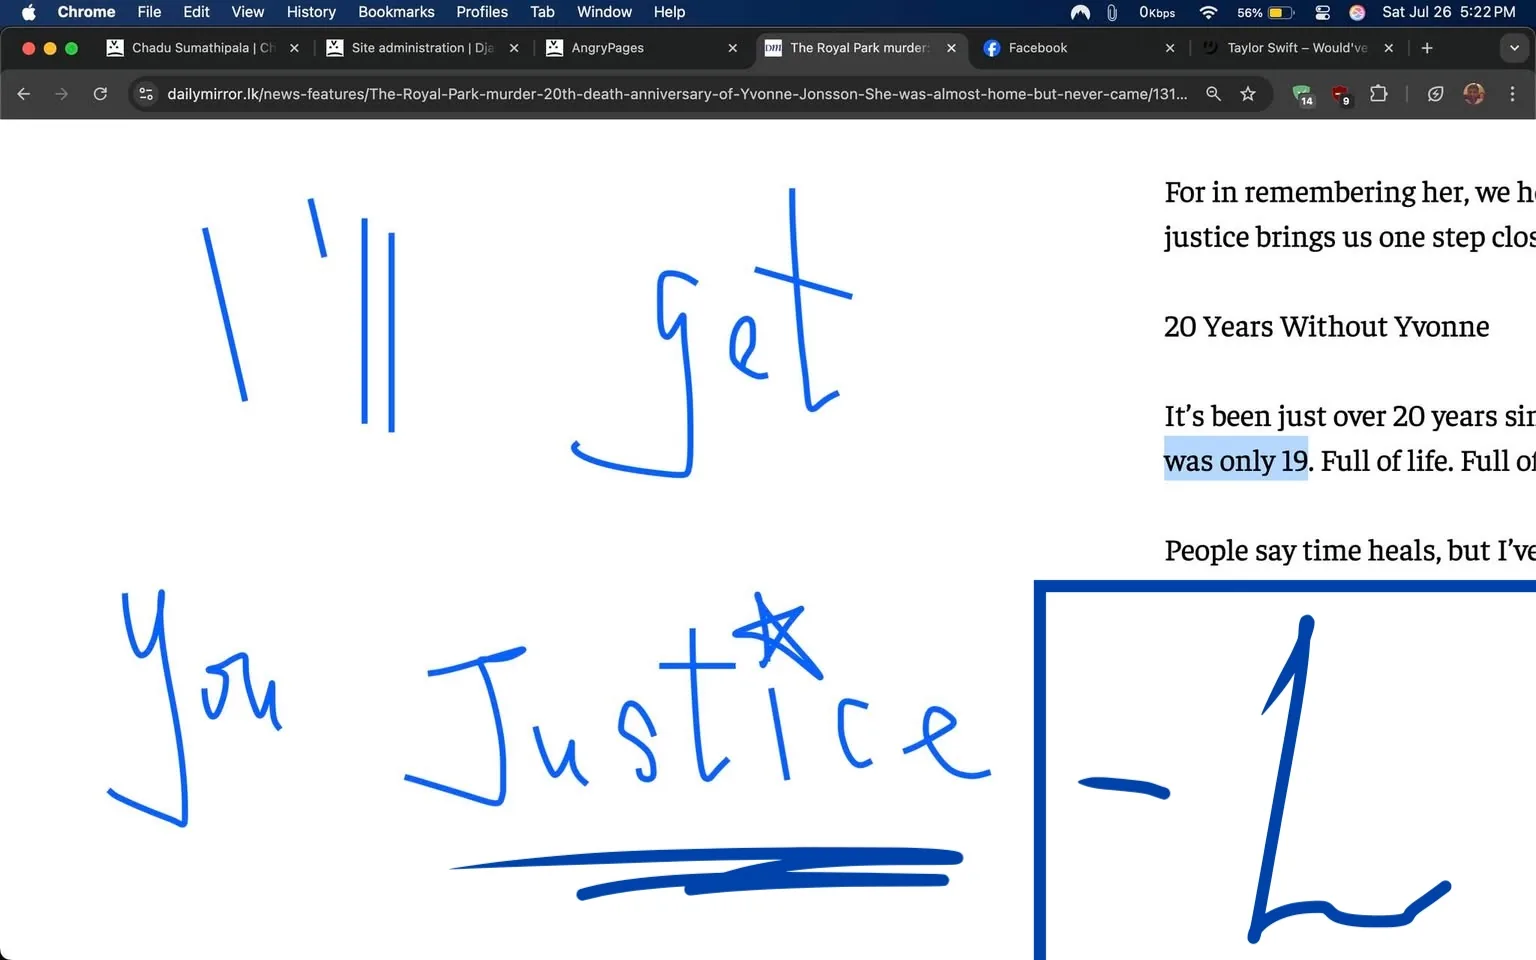
Task: Open a new tab with the plus button
Action: 1427,47
